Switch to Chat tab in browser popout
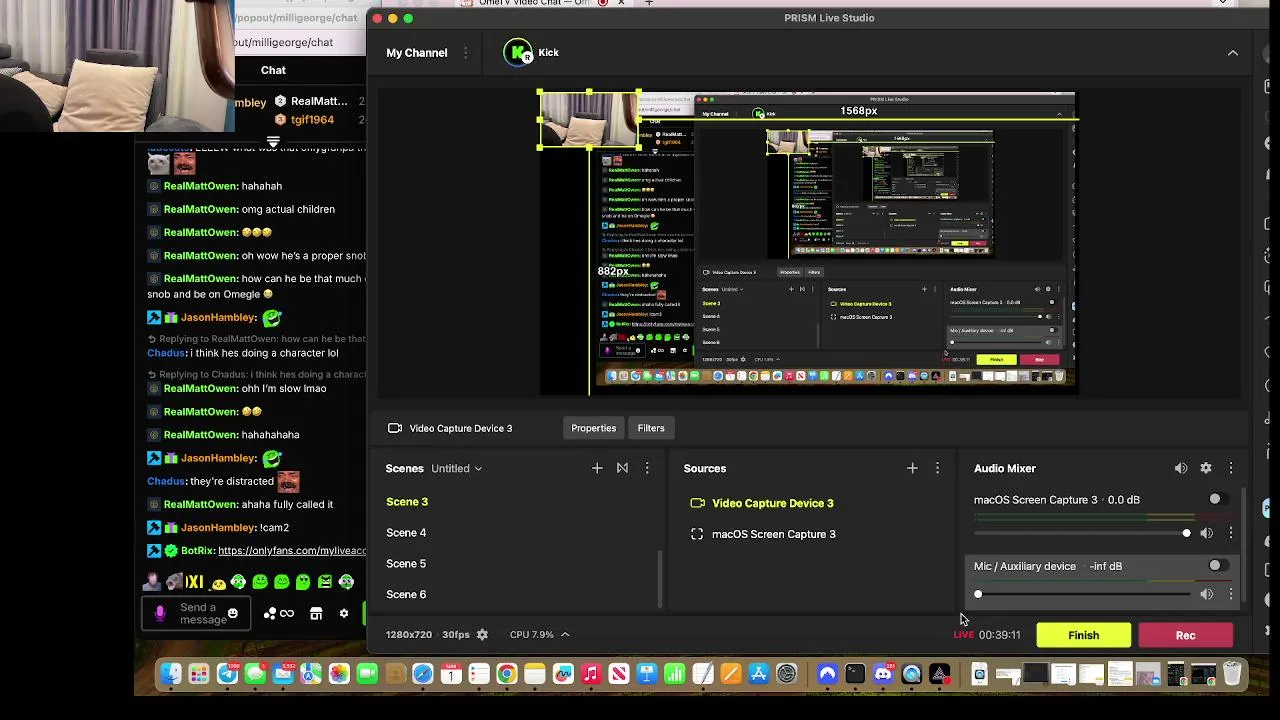The width and height of the screenshot is (1280, 720). (273, 70)
